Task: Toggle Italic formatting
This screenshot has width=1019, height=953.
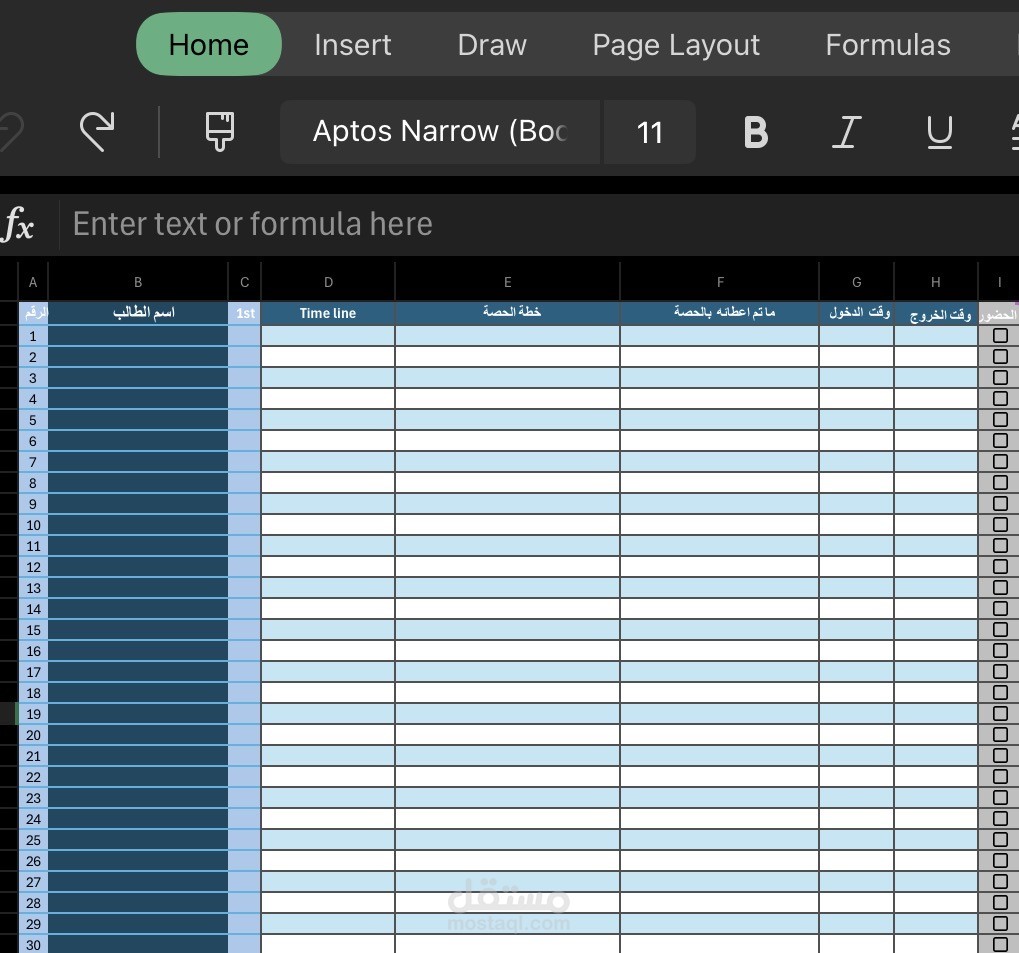Action: (x=846, y=133)
